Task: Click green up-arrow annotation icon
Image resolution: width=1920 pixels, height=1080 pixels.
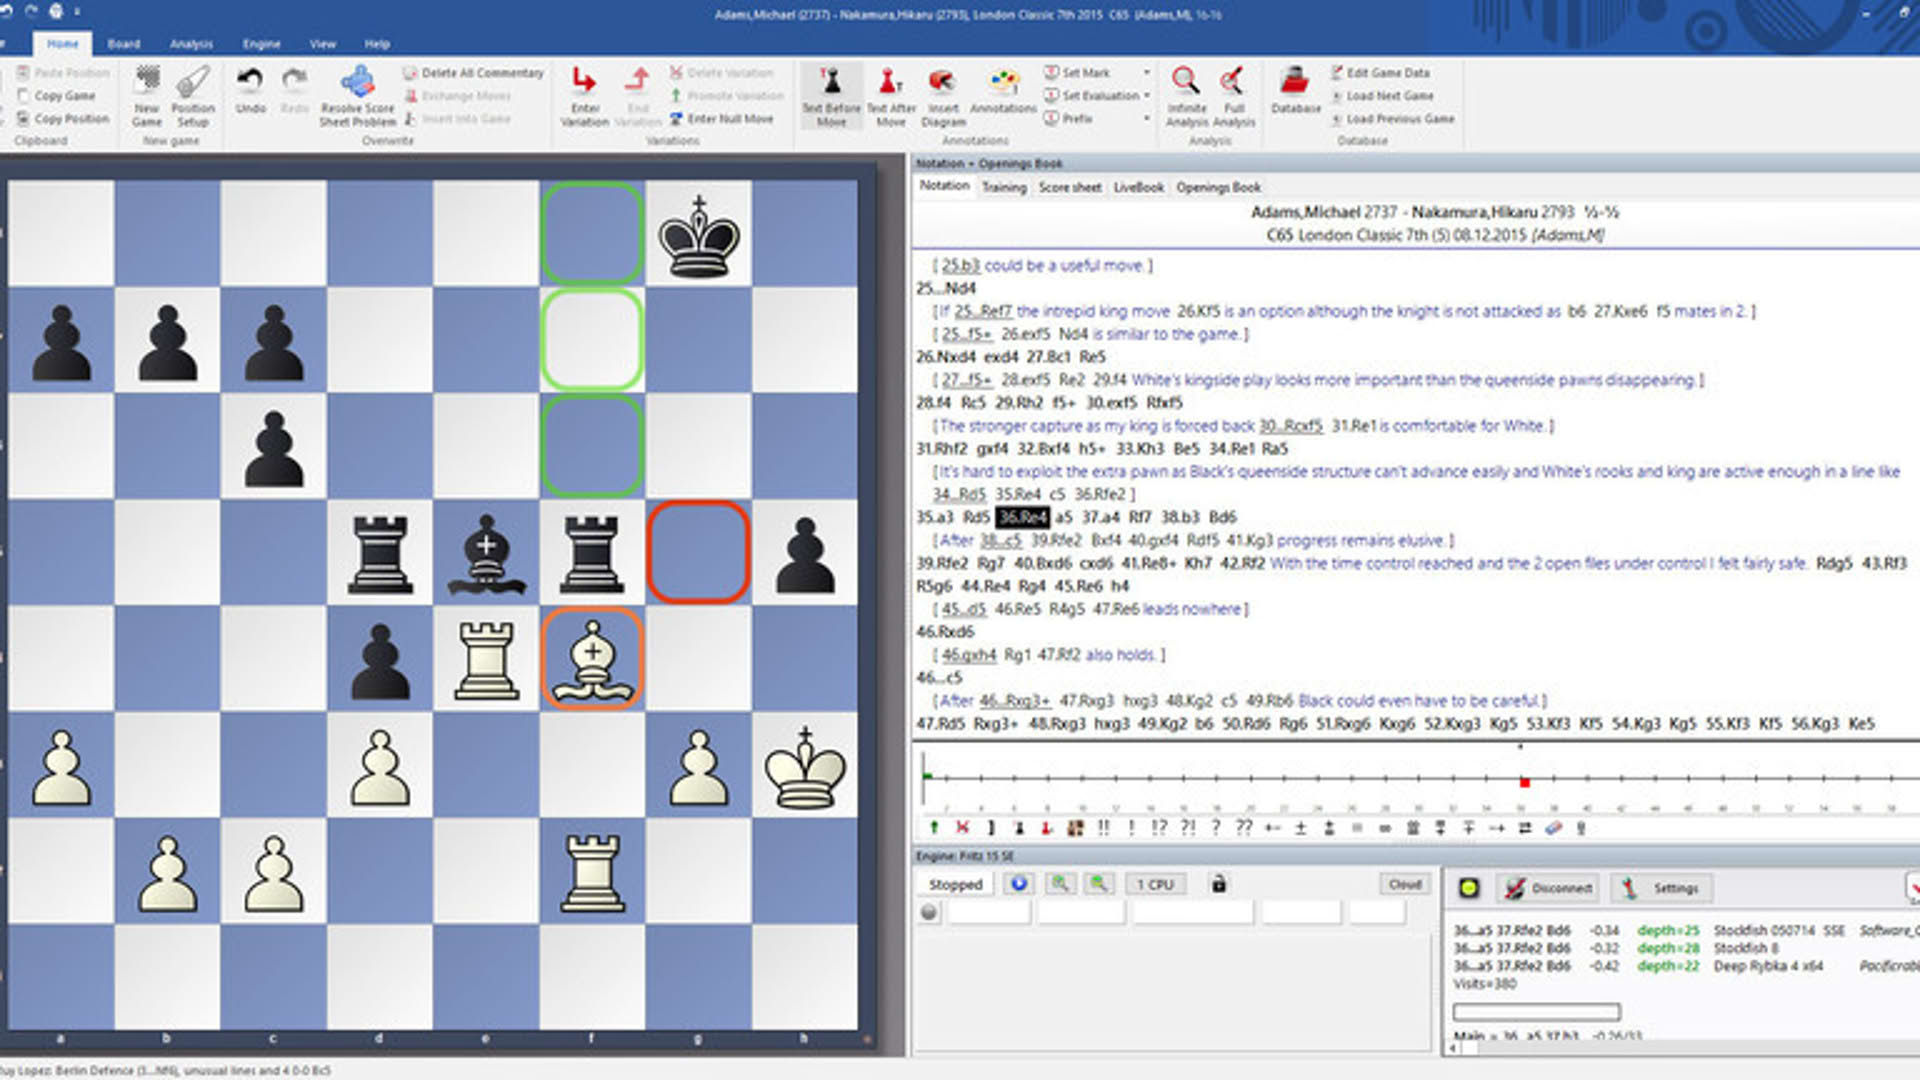Action: [x=934, y=828]
